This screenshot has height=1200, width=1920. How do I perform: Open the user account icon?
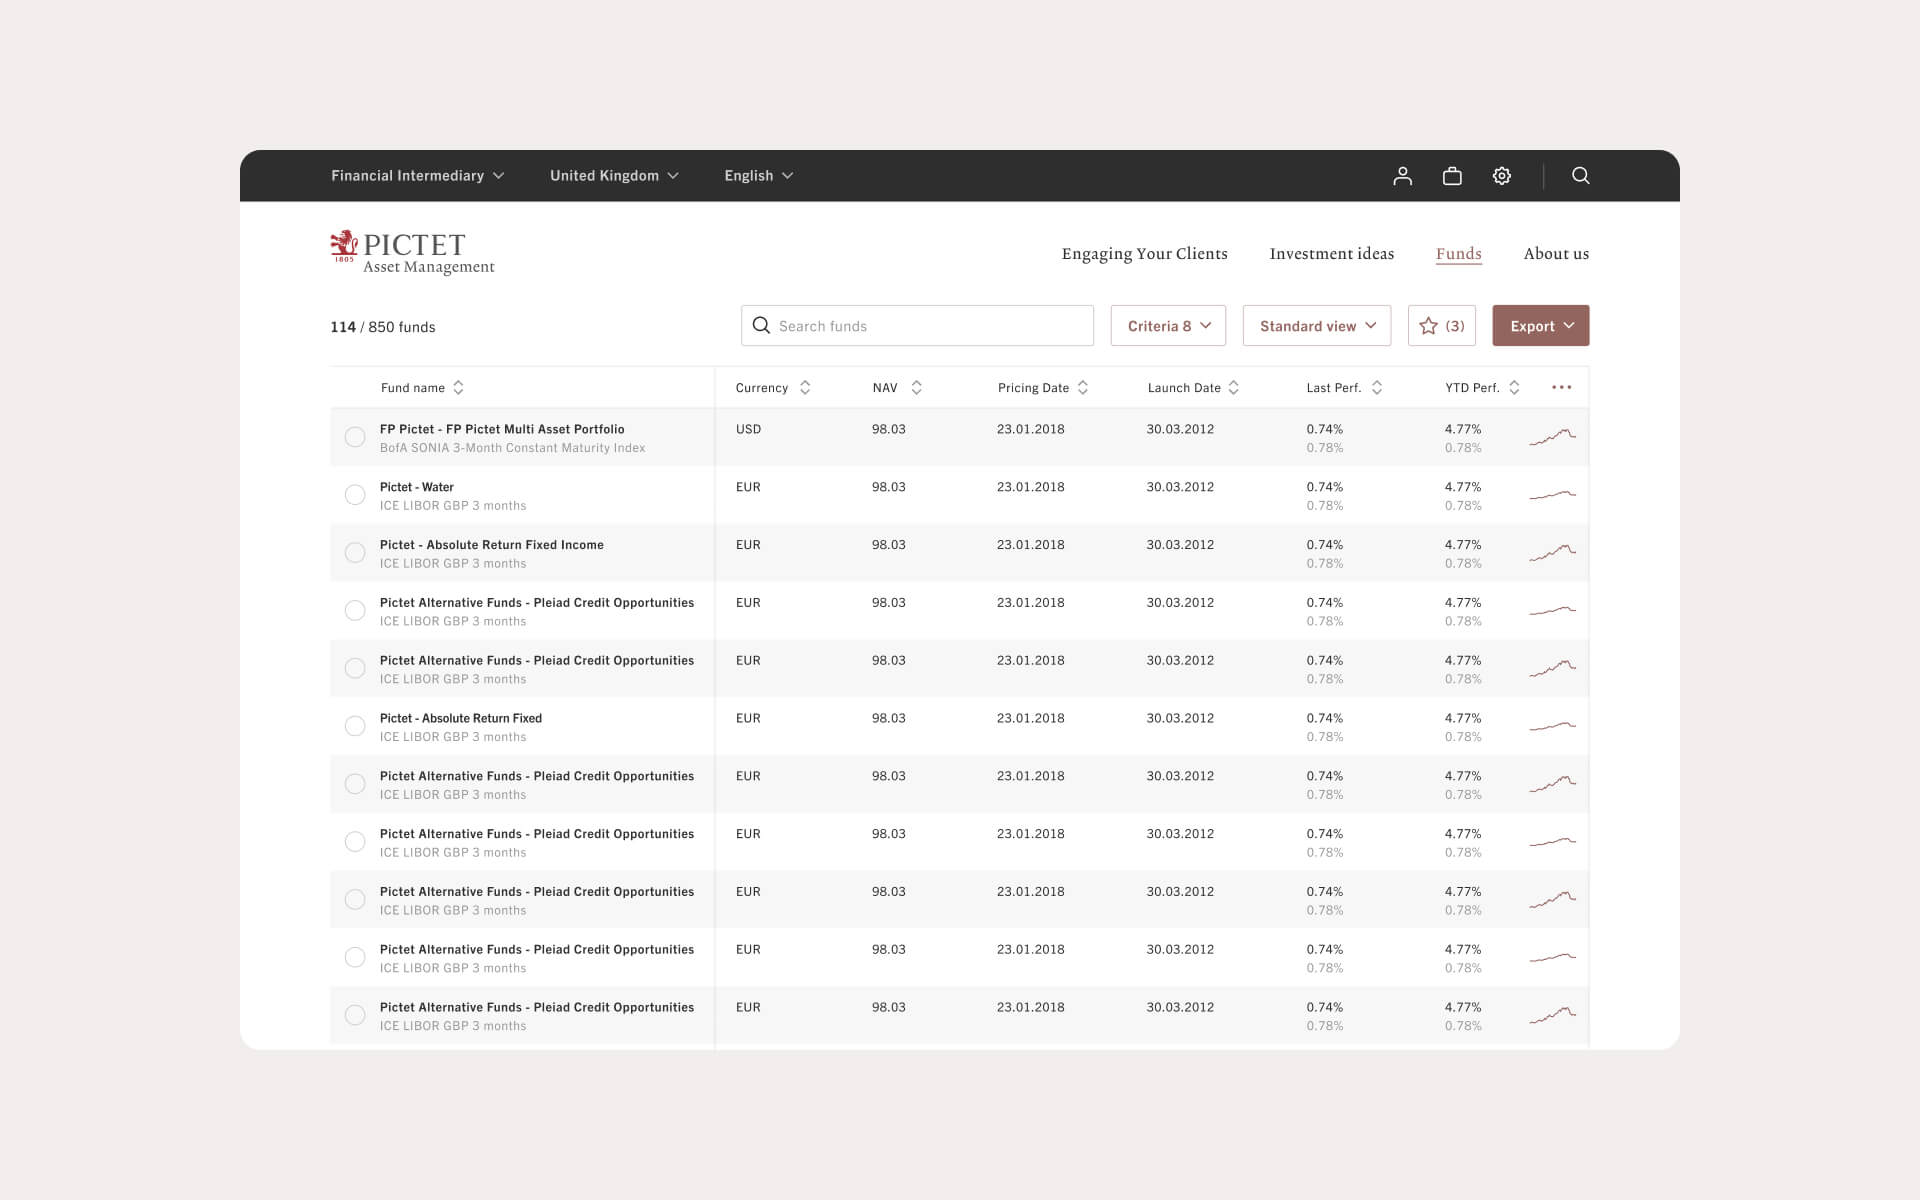[x=1402, y=176]
